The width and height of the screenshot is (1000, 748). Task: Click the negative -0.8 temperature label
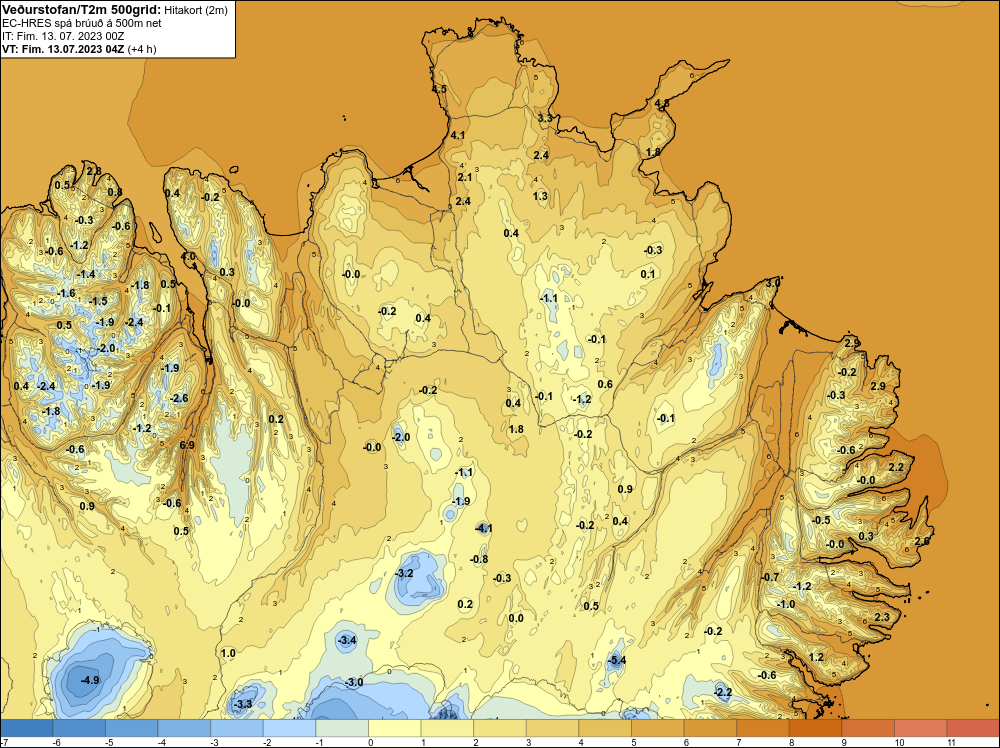[479, 559]
